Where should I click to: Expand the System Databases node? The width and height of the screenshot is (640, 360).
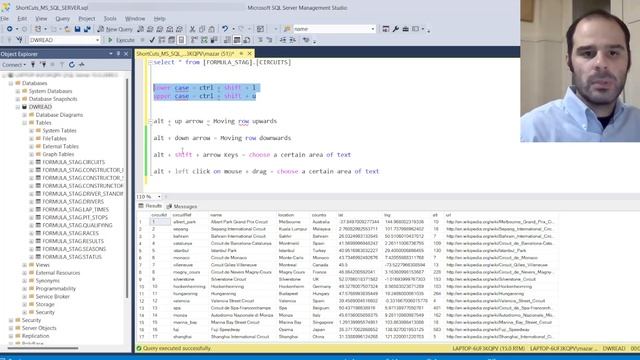pos(18,91)
